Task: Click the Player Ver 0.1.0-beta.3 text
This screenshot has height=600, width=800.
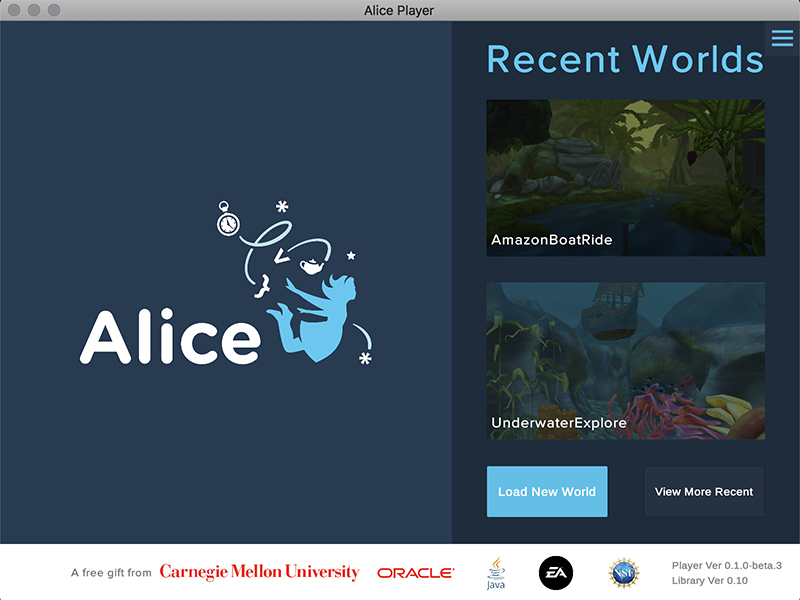Action: tap(727, 565)
